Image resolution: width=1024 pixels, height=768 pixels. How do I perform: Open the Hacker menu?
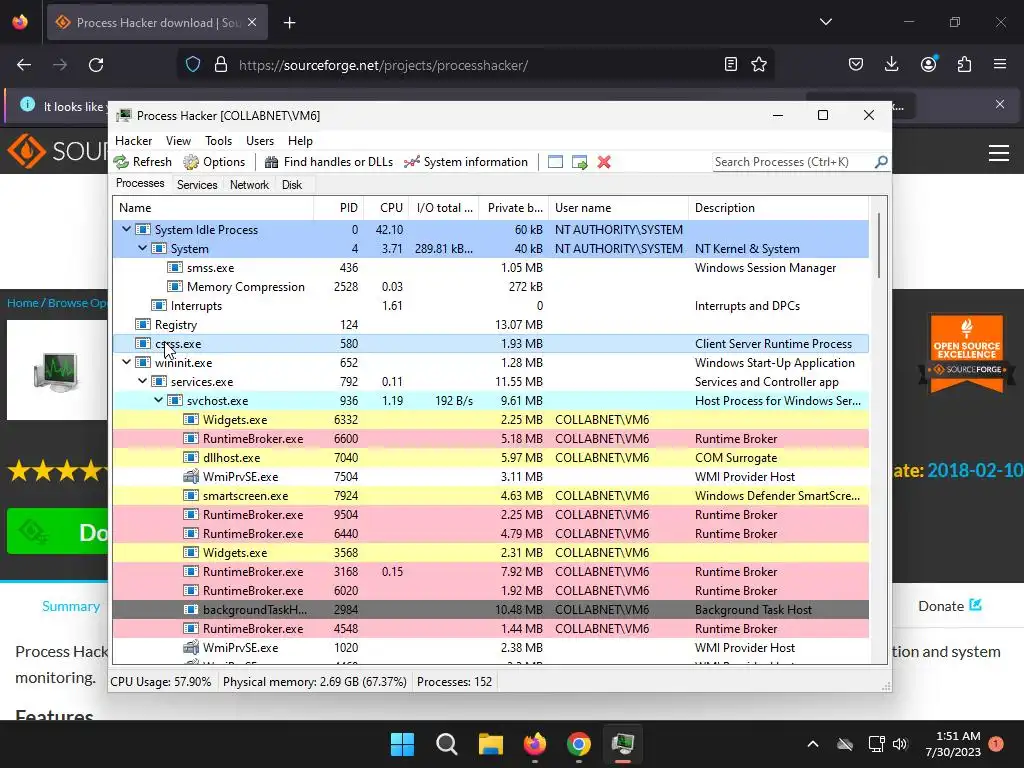pyautogui.click(x=133, y=140)
